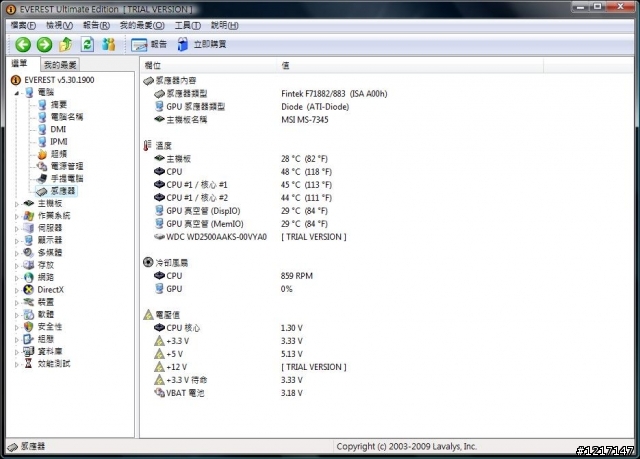Collapse the 電腦 tree node
The width and height of the screenshot is (640, 459).
click(x=17, y=93)
